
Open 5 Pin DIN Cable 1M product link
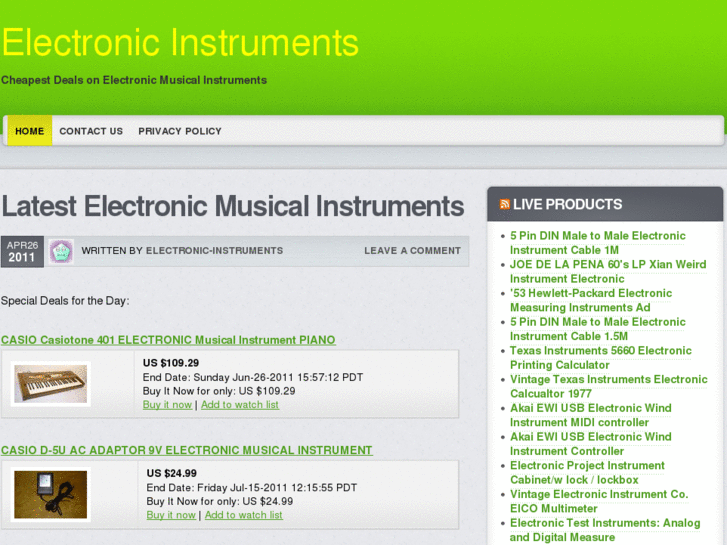coord(598,243)
